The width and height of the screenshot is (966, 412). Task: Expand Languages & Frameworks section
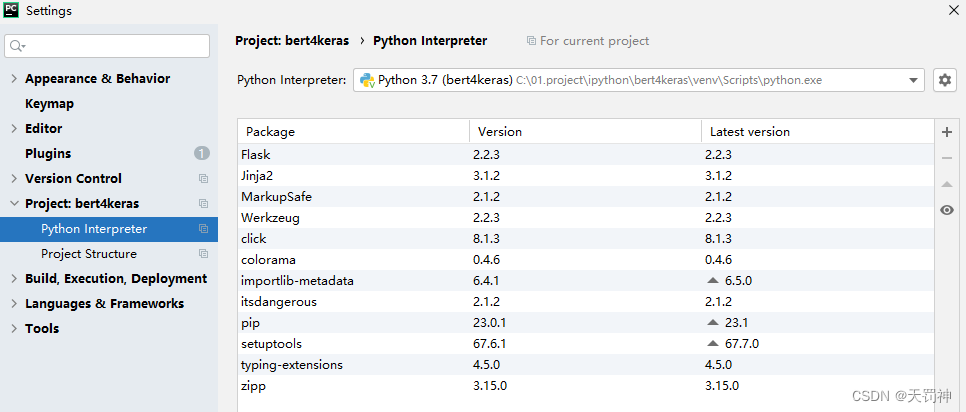tap(14, 304)
